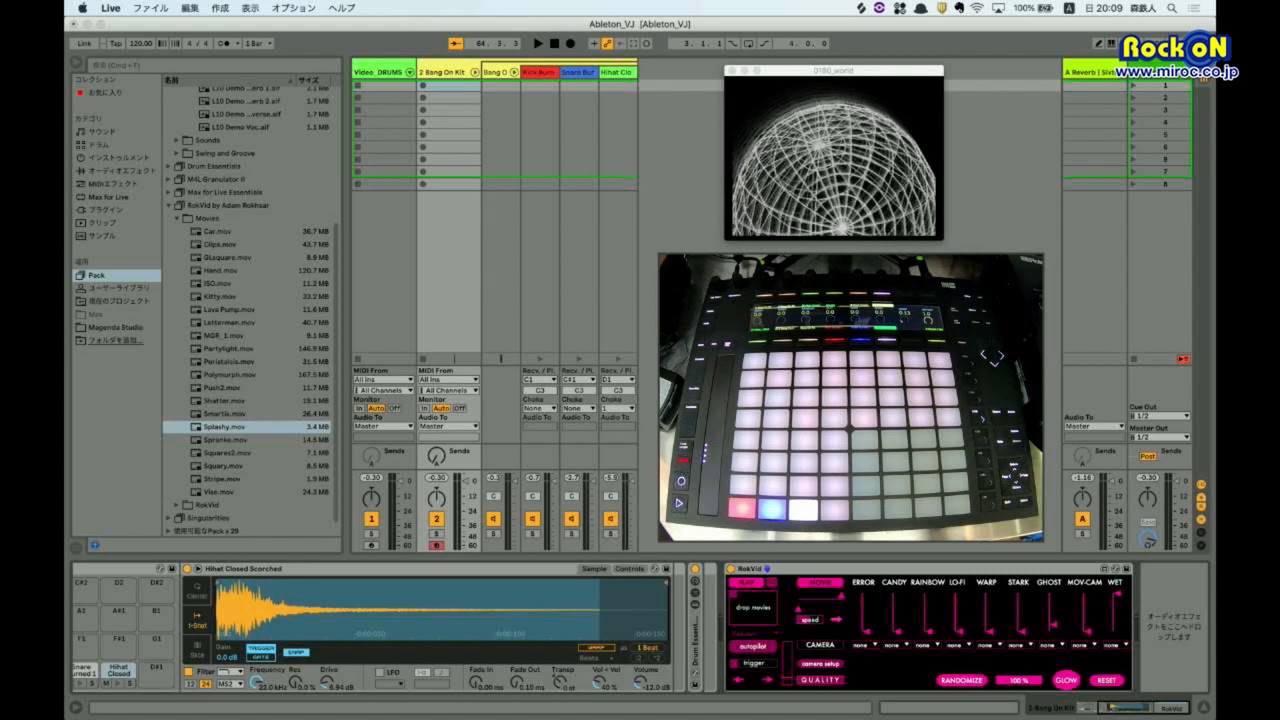Toggle the metronome button beside 4/4

(x=223, y=43)
